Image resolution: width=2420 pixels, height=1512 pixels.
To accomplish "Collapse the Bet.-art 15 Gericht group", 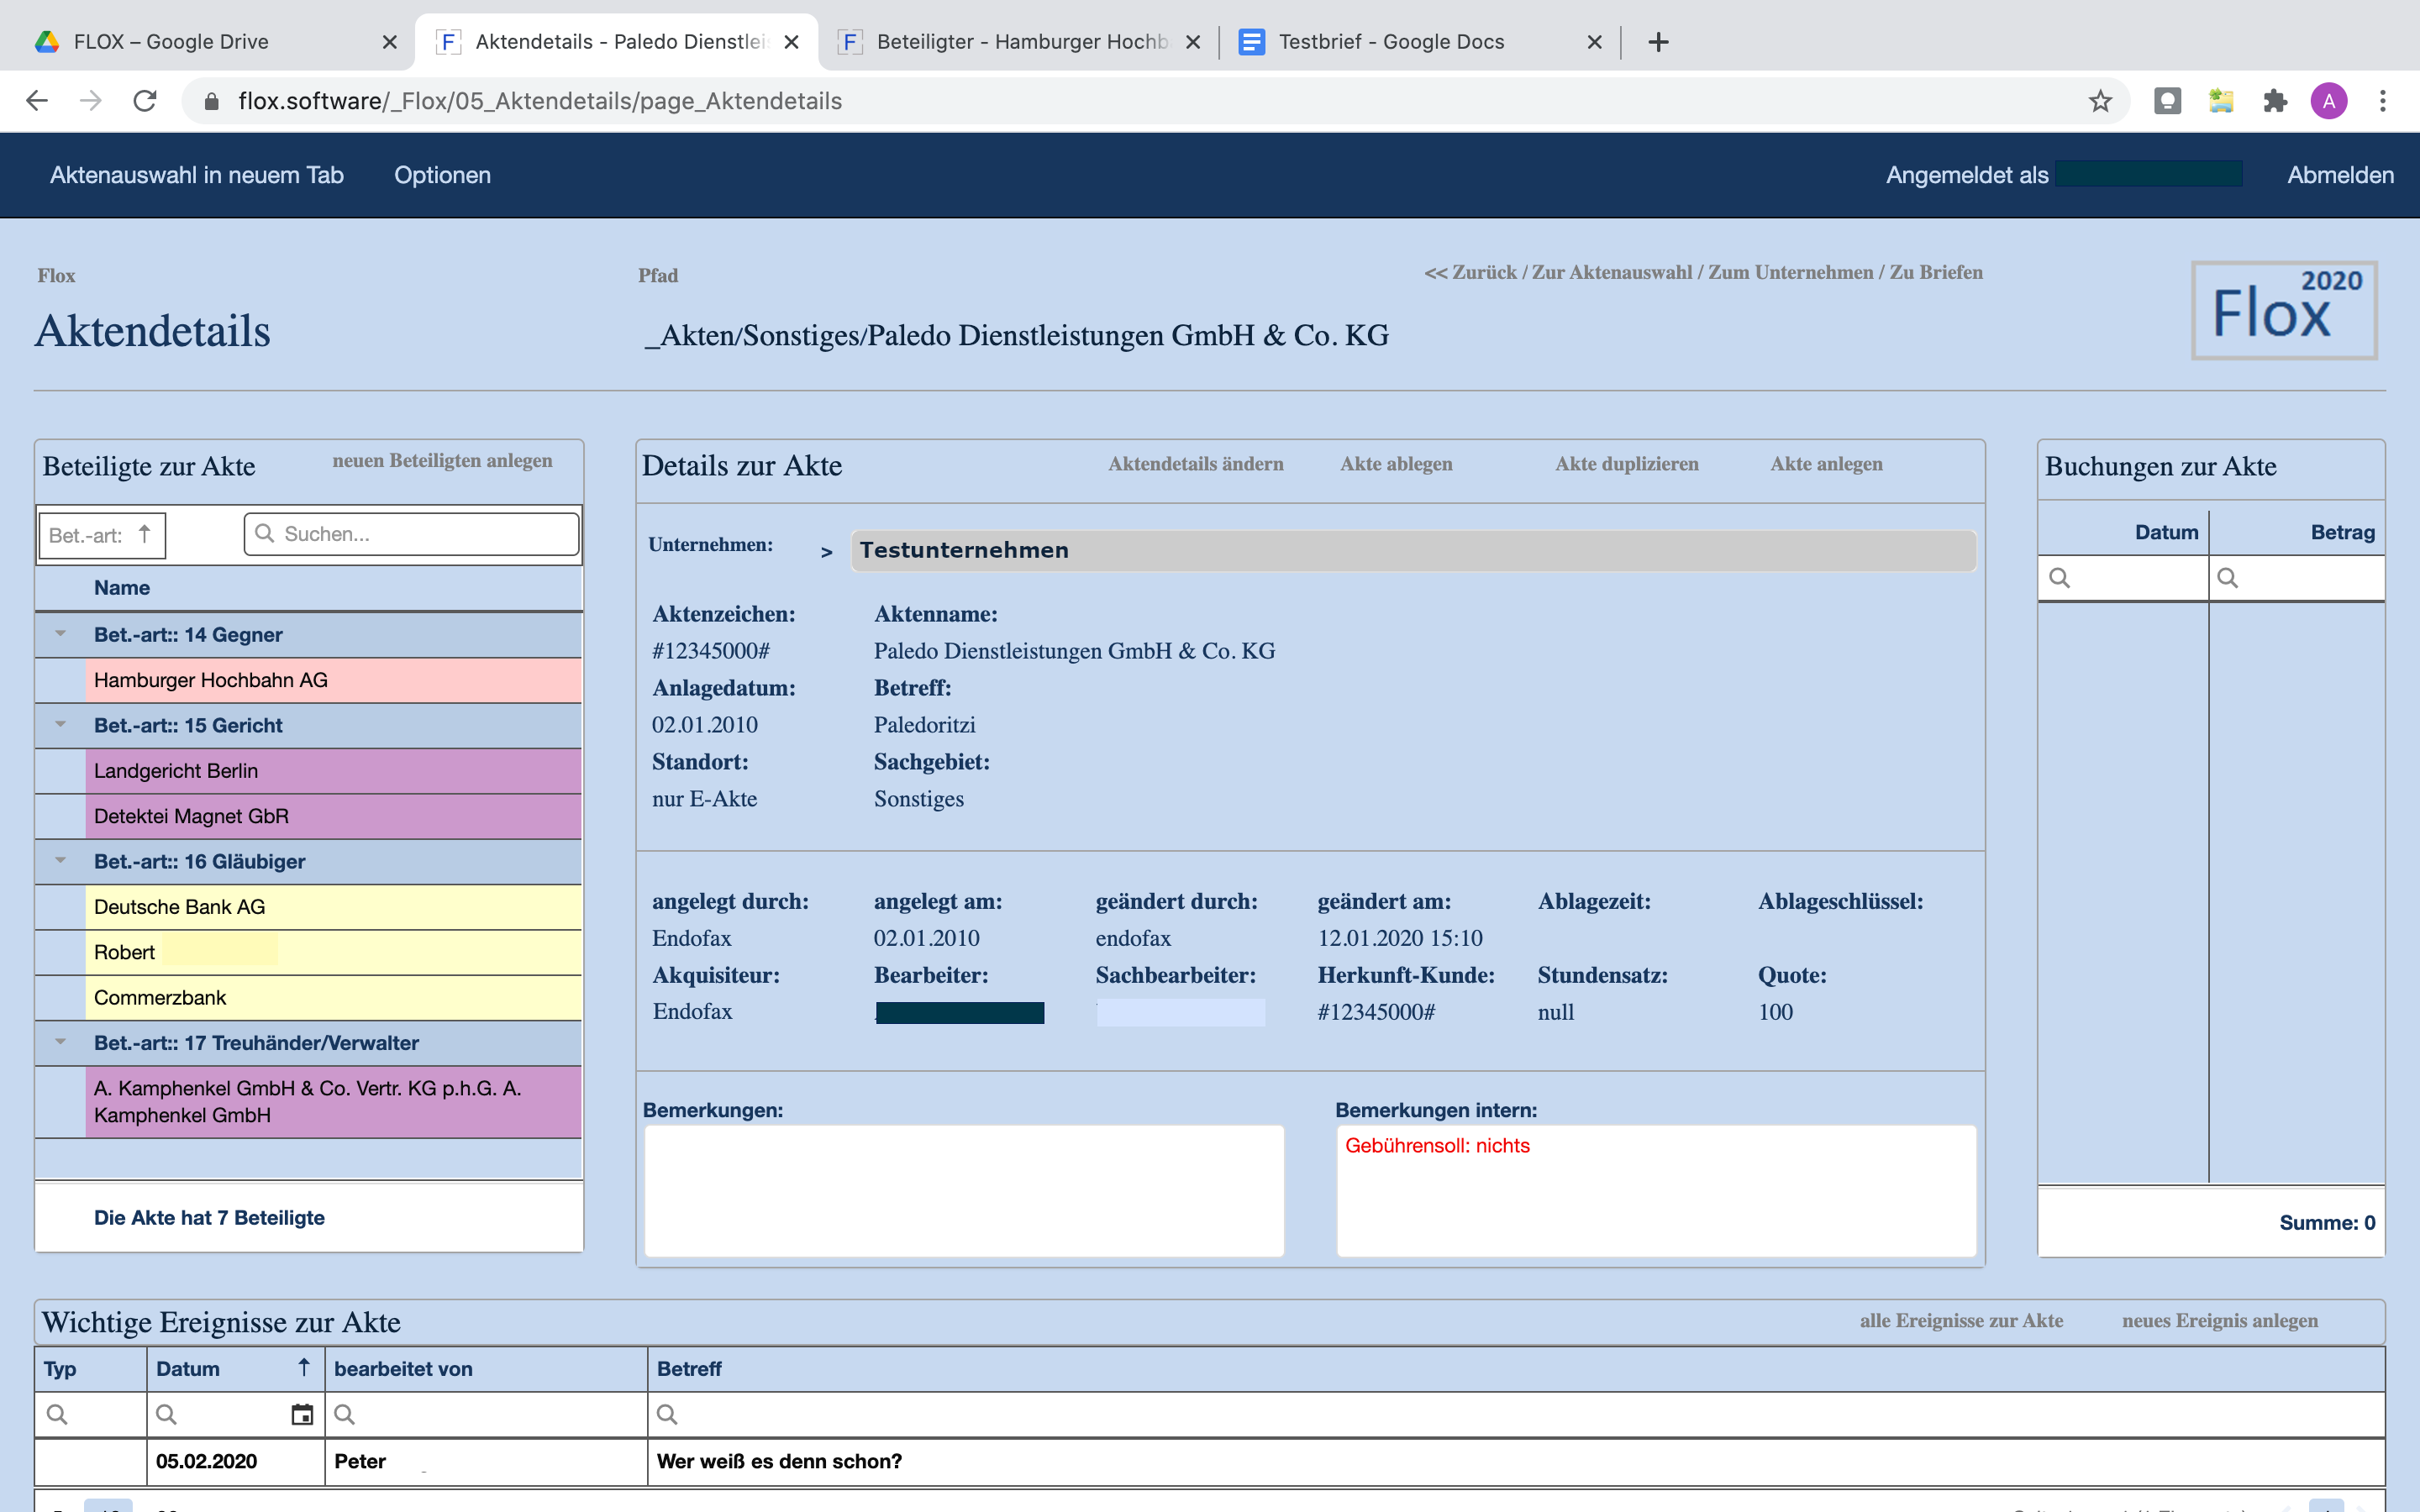I will coord(60,725).
